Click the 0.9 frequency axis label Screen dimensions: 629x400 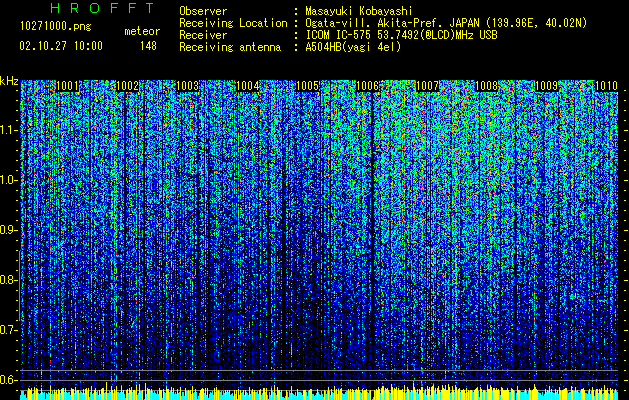pos(9,230)
